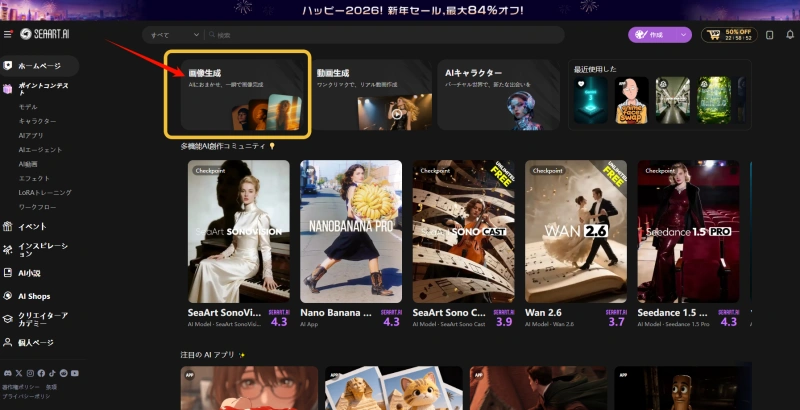Open the glasses girl featured app card
The height and width of the screenshot is (410, 800).
coord(249,388)
